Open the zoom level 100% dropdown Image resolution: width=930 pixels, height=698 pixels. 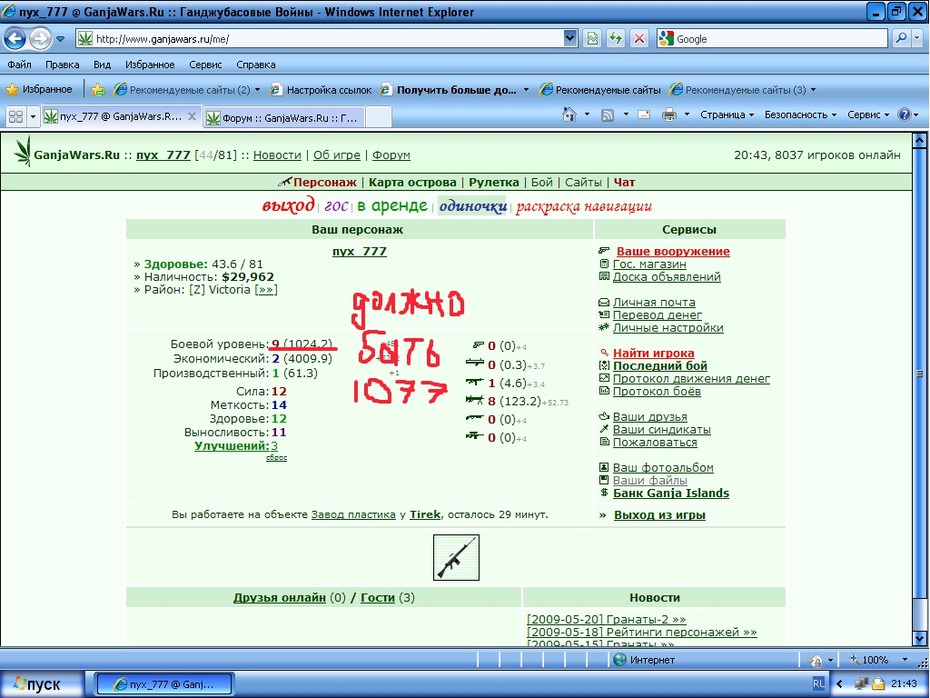pos(904,659)
